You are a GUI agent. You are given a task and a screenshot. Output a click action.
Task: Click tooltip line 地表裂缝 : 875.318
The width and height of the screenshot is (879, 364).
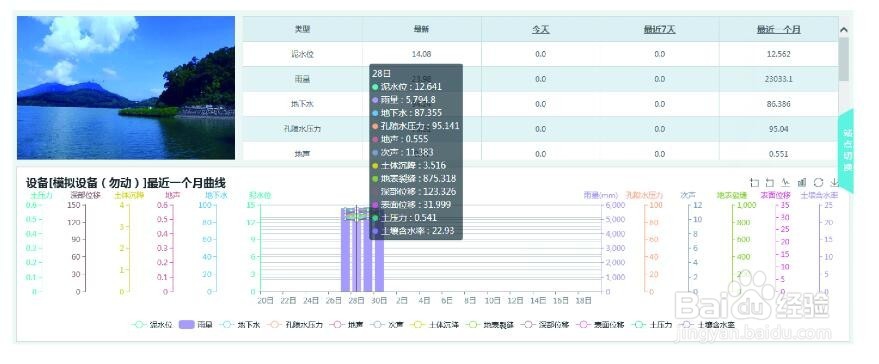(414, 178)
